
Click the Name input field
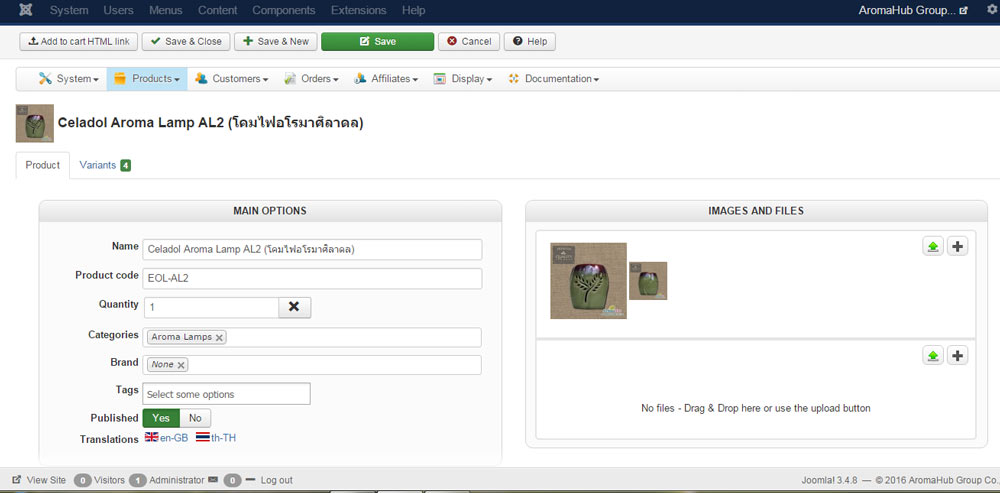click(312, 249)
